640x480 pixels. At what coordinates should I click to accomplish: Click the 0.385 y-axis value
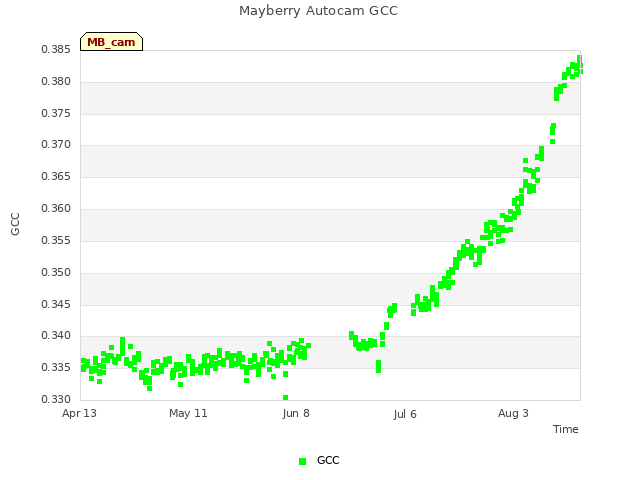[x=56, y=50]
